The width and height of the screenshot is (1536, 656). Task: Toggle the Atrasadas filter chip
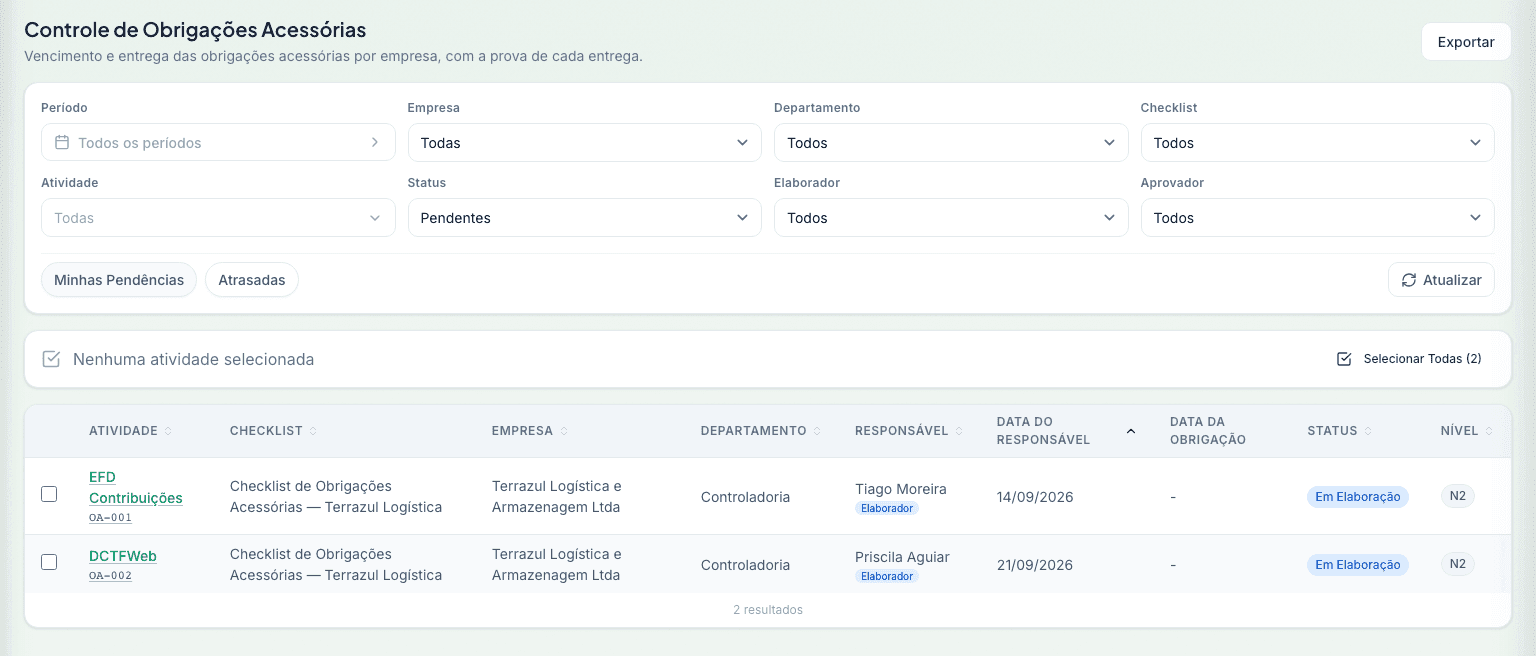[x=252, y=280]
